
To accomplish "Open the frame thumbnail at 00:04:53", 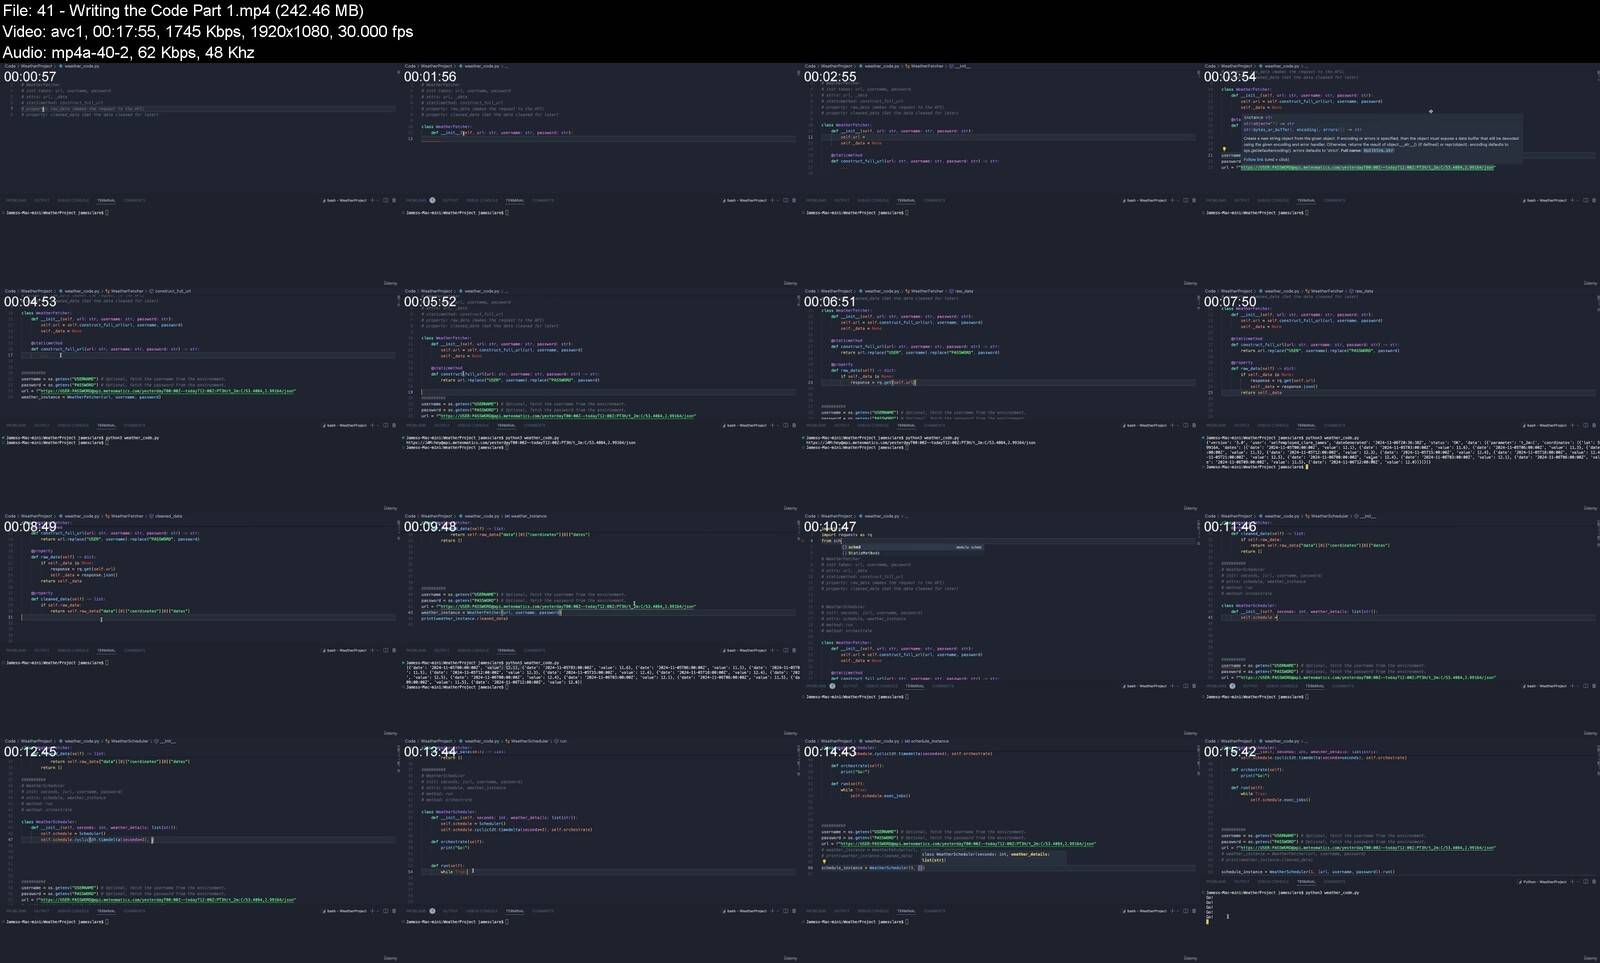I will pyautogui.click(x=200, y=400).
